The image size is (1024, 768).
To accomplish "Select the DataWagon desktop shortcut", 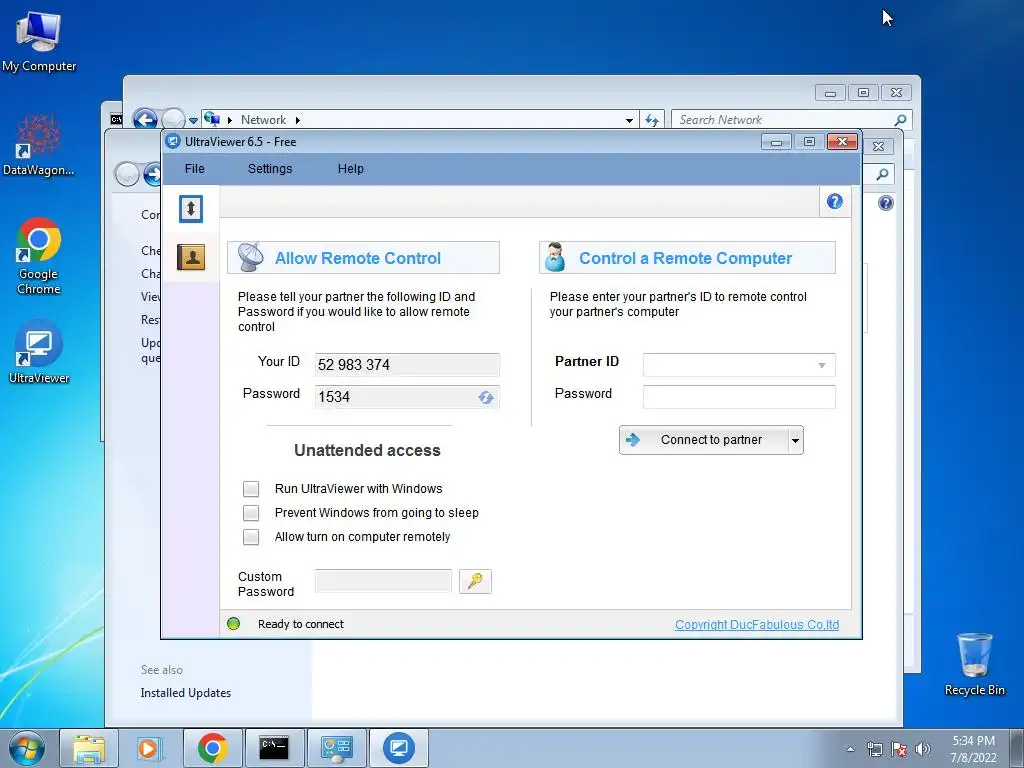I will tap(39, 145).
